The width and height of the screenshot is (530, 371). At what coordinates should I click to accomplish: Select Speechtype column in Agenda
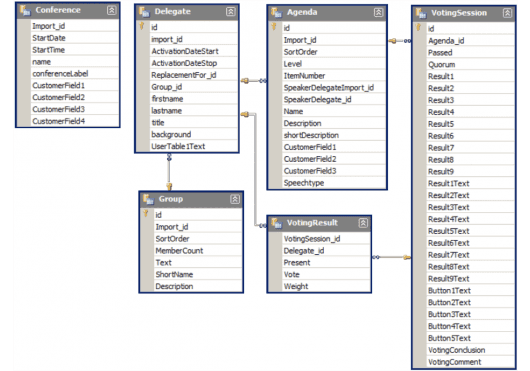334,183
